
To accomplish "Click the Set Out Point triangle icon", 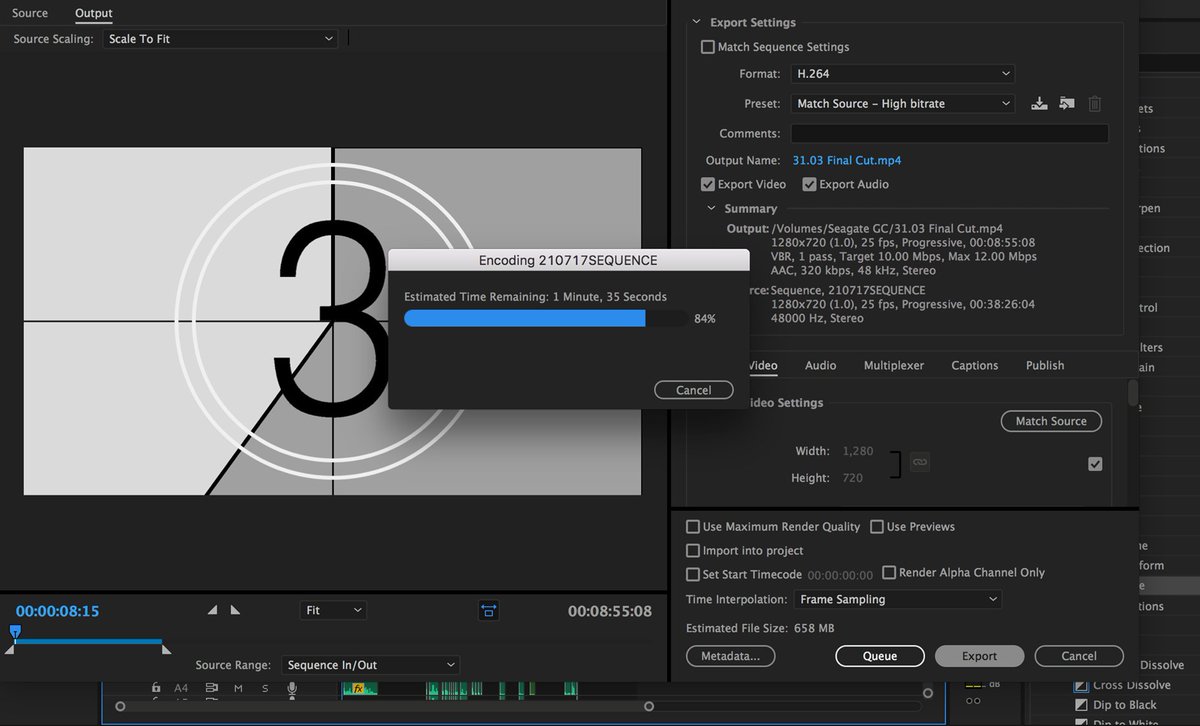I will point(235,610).
